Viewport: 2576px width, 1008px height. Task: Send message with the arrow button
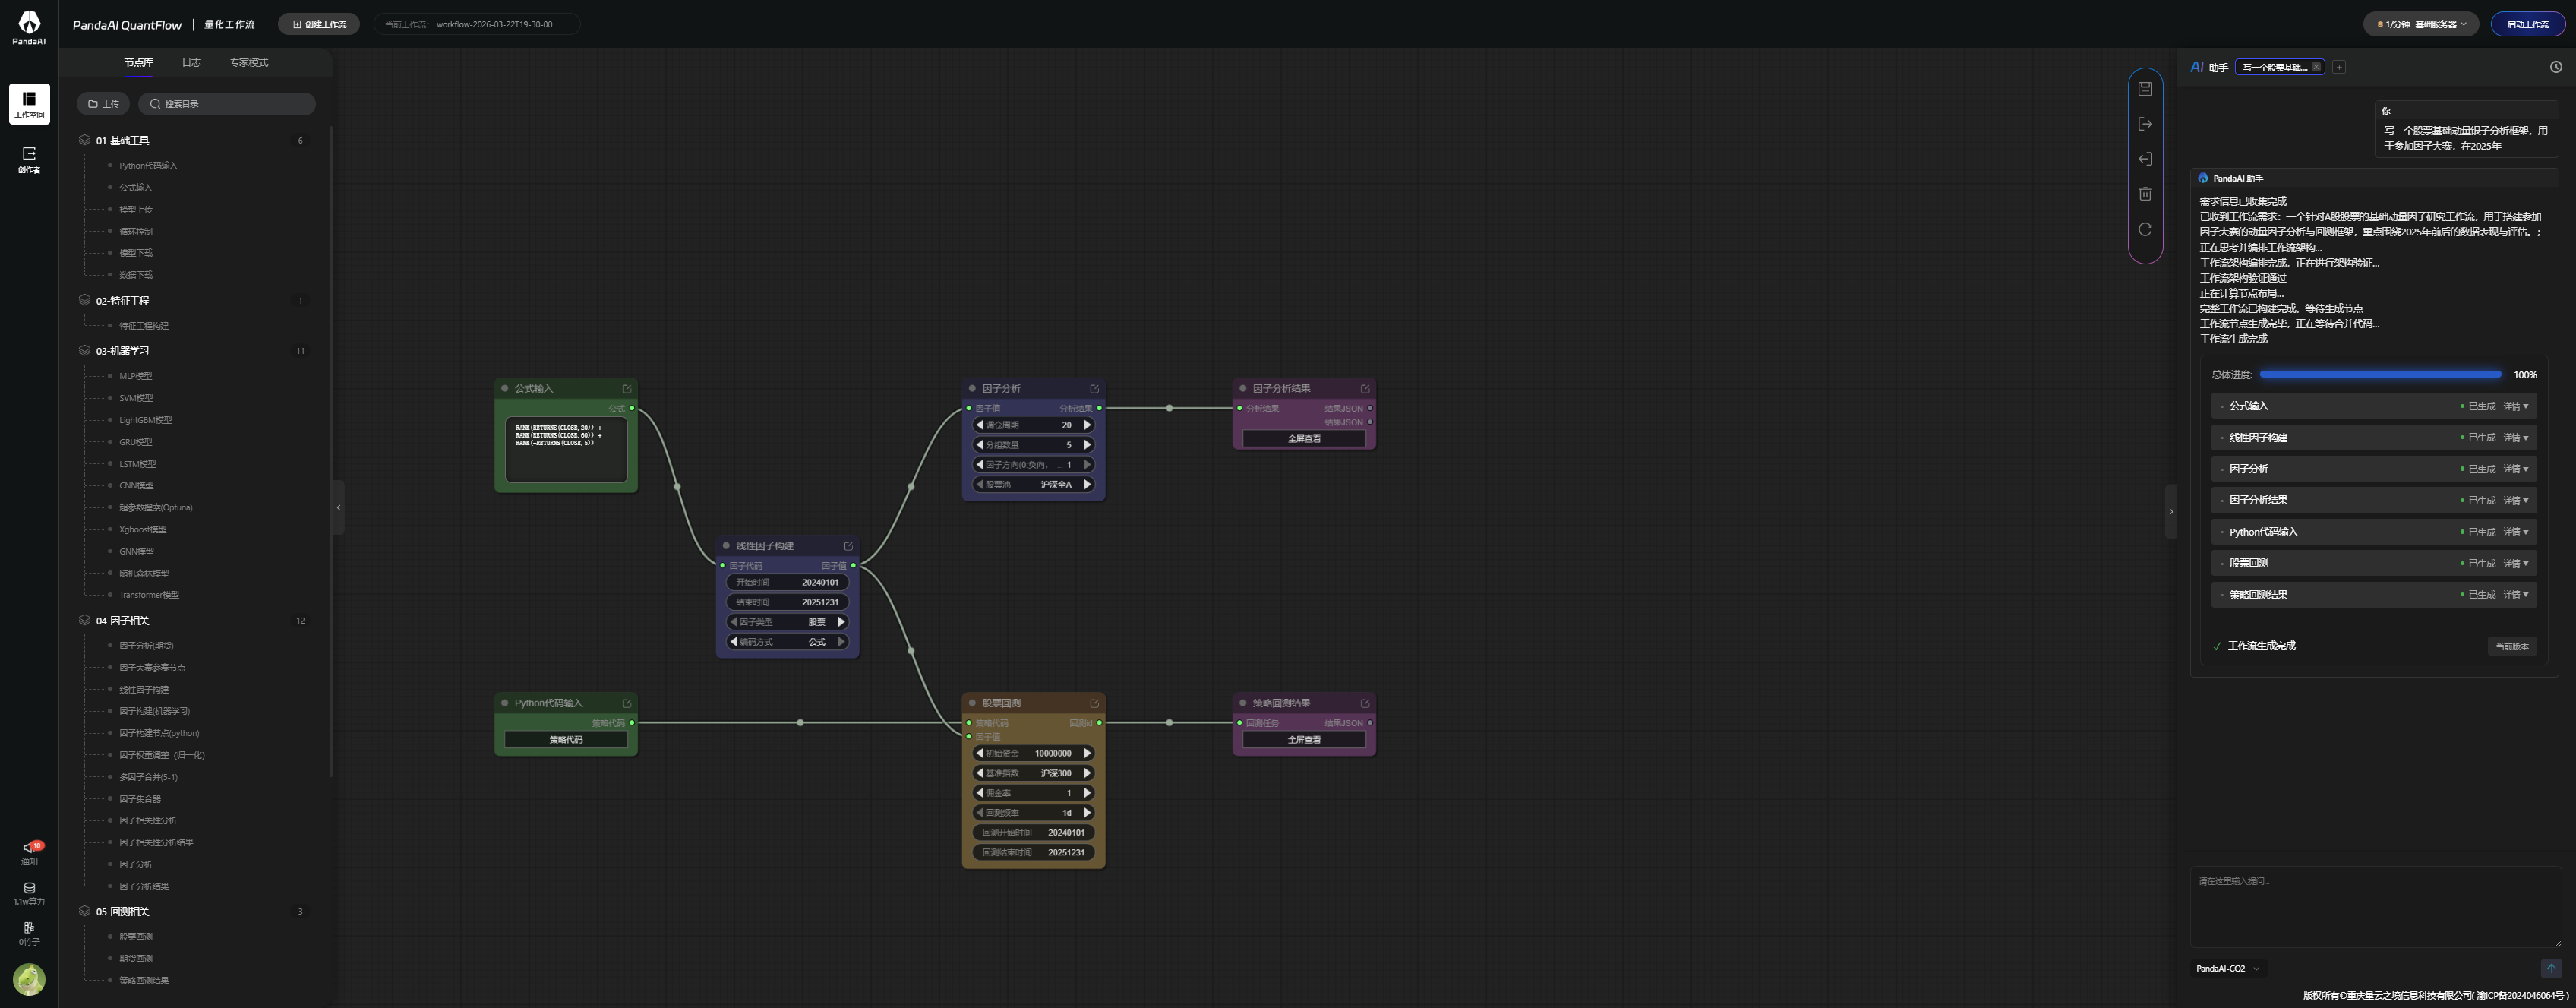(2550, 968)
